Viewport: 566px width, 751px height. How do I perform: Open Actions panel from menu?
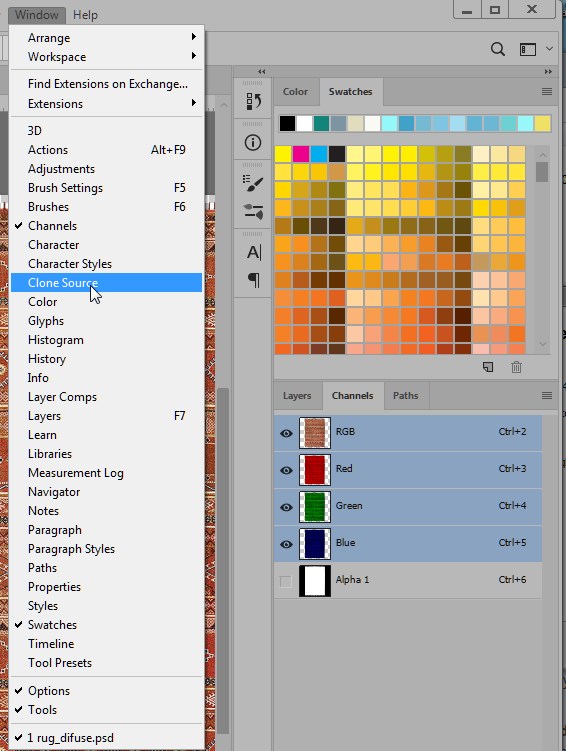(106, 149)
